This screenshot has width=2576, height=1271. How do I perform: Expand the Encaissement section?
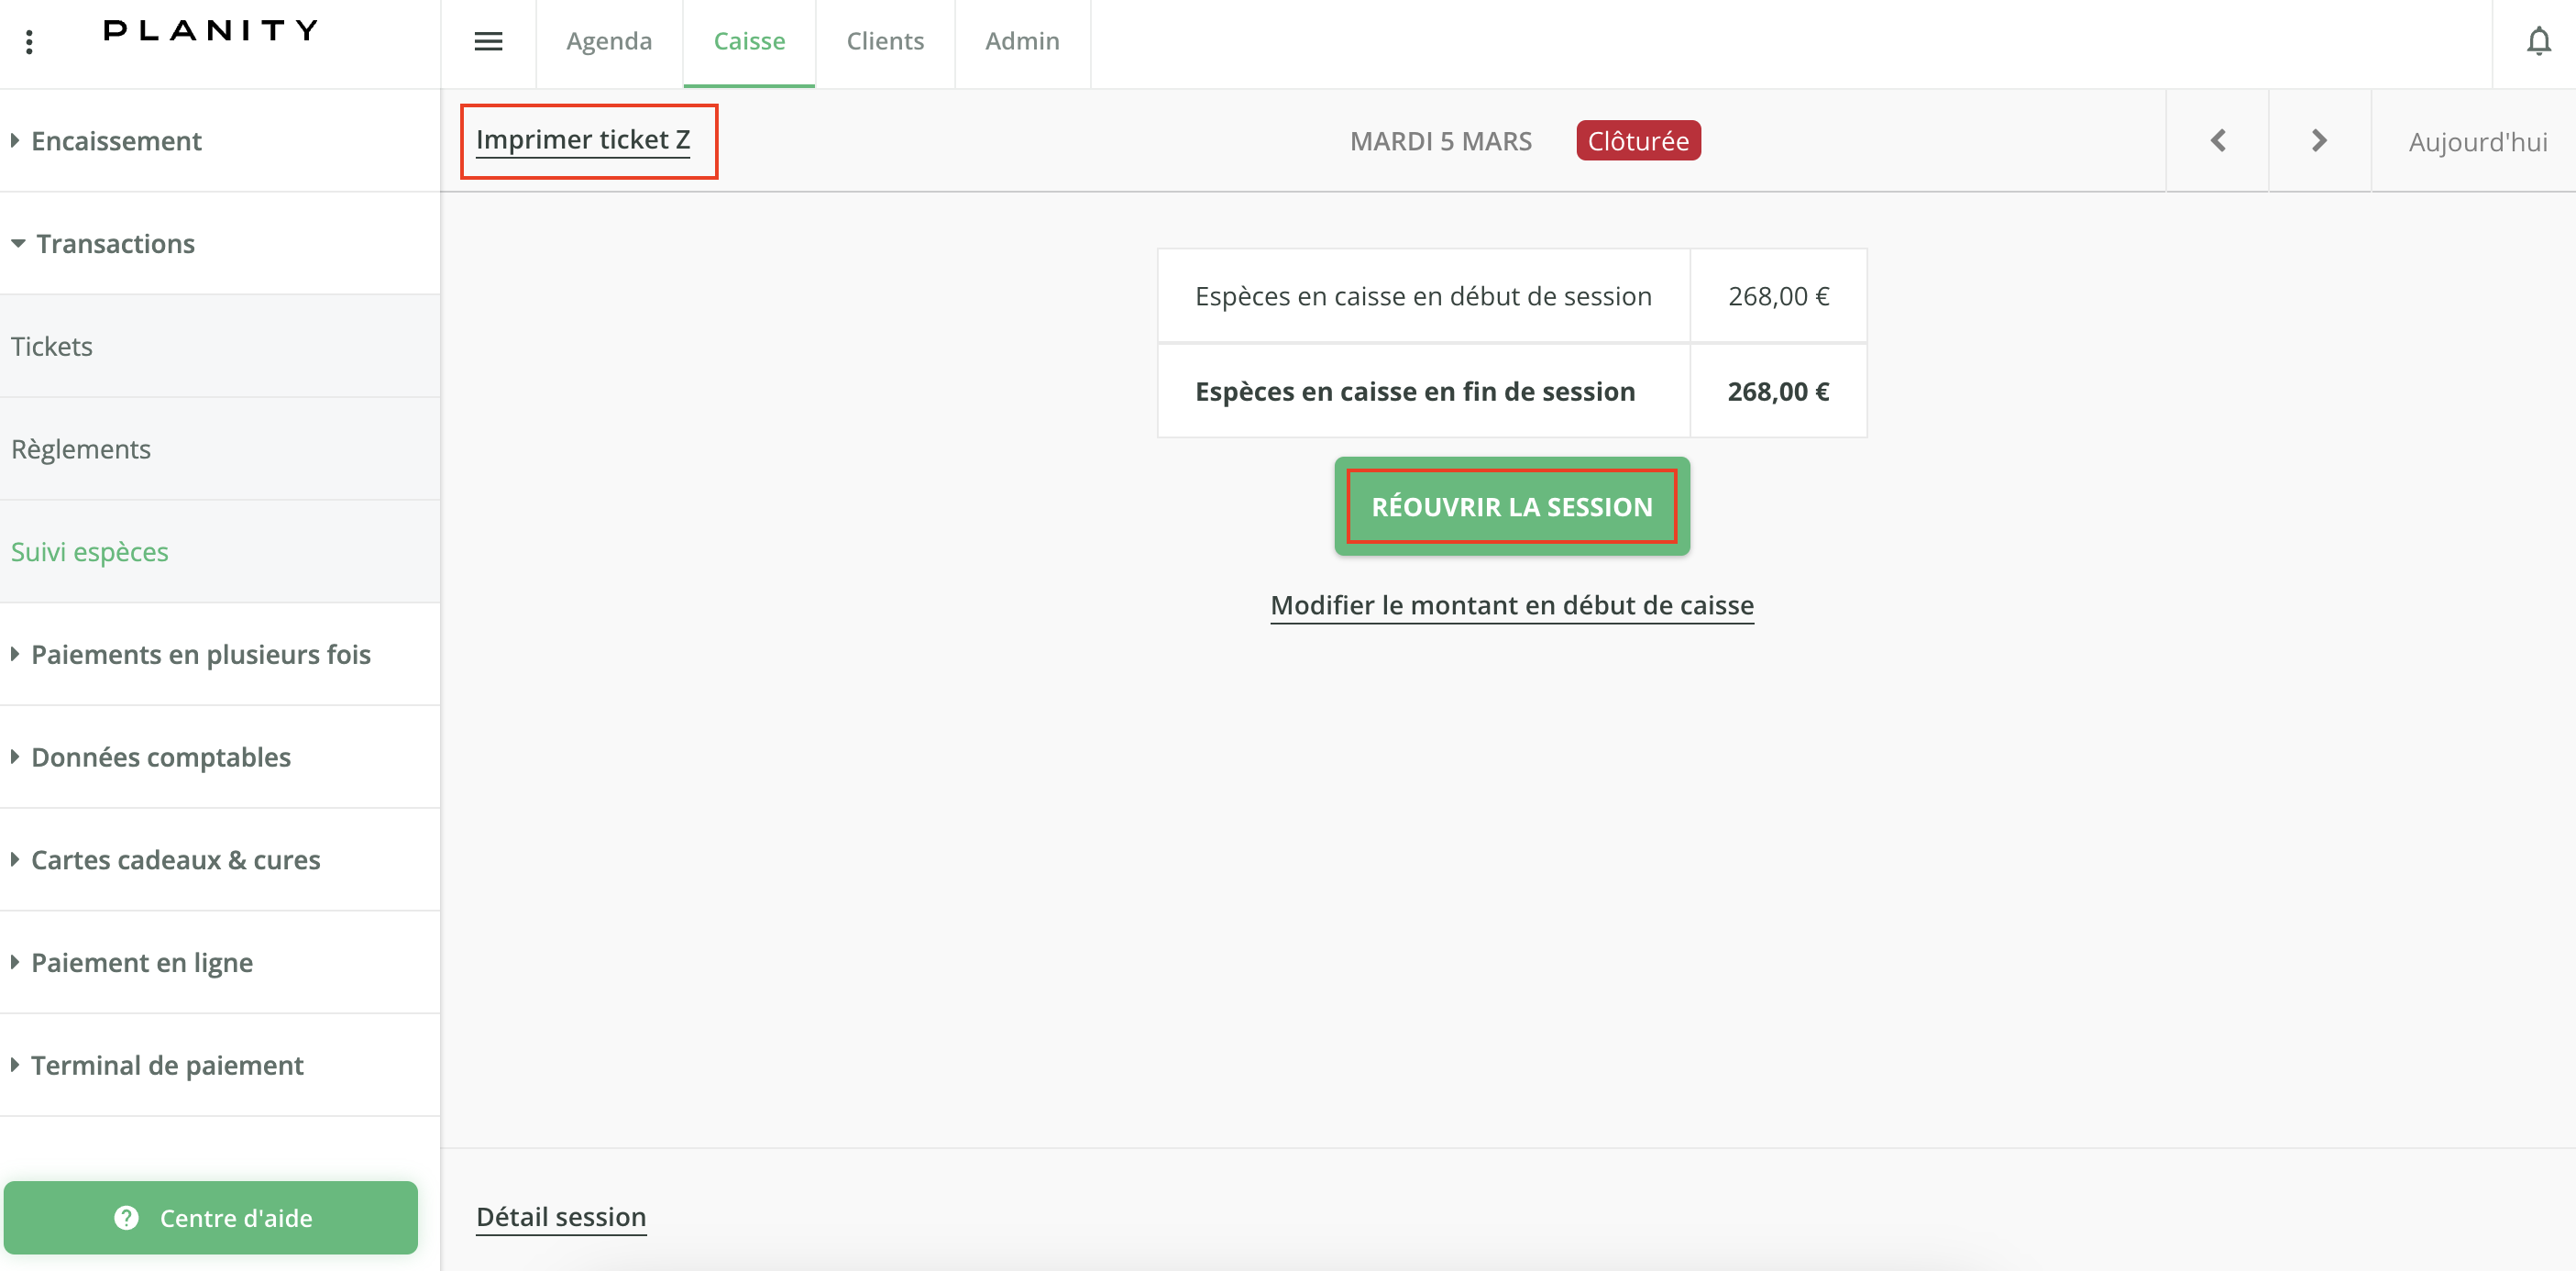(x=116, y=141)
